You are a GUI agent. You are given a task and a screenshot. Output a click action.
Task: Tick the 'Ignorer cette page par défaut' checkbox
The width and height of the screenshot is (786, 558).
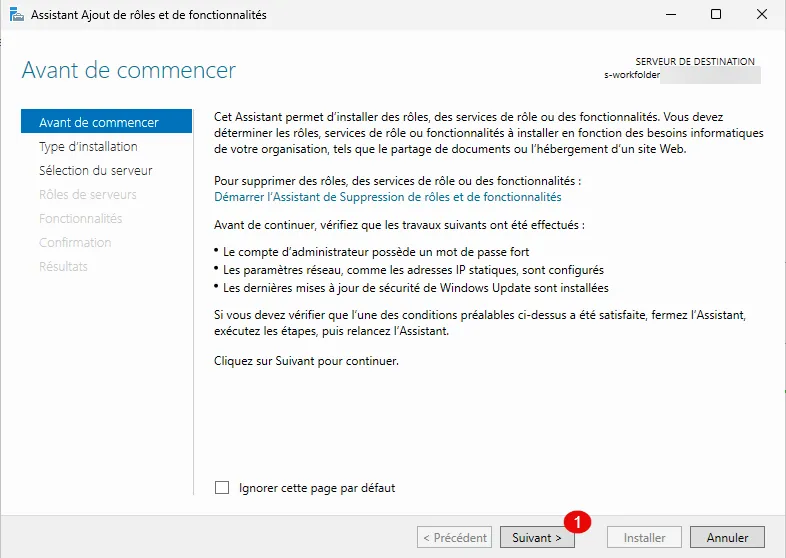[222, 488]
